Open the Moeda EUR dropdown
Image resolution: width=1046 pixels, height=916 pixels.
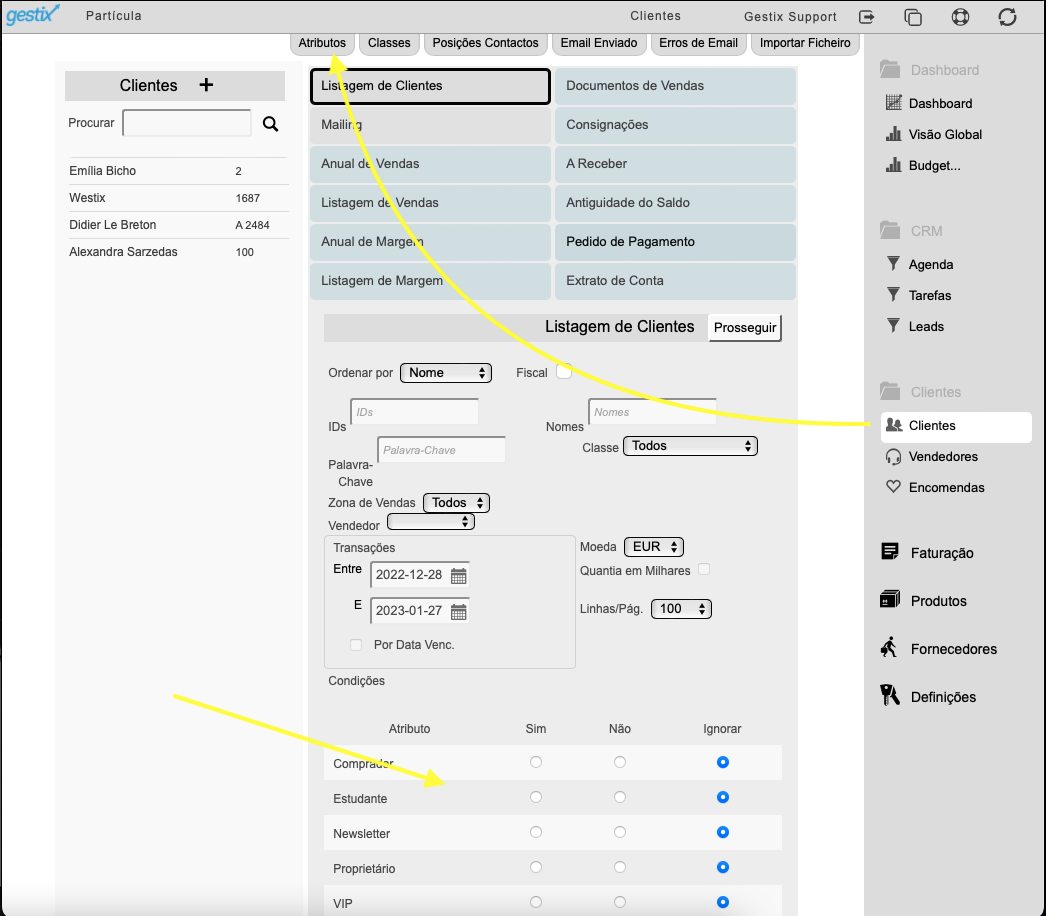[654, 547]
